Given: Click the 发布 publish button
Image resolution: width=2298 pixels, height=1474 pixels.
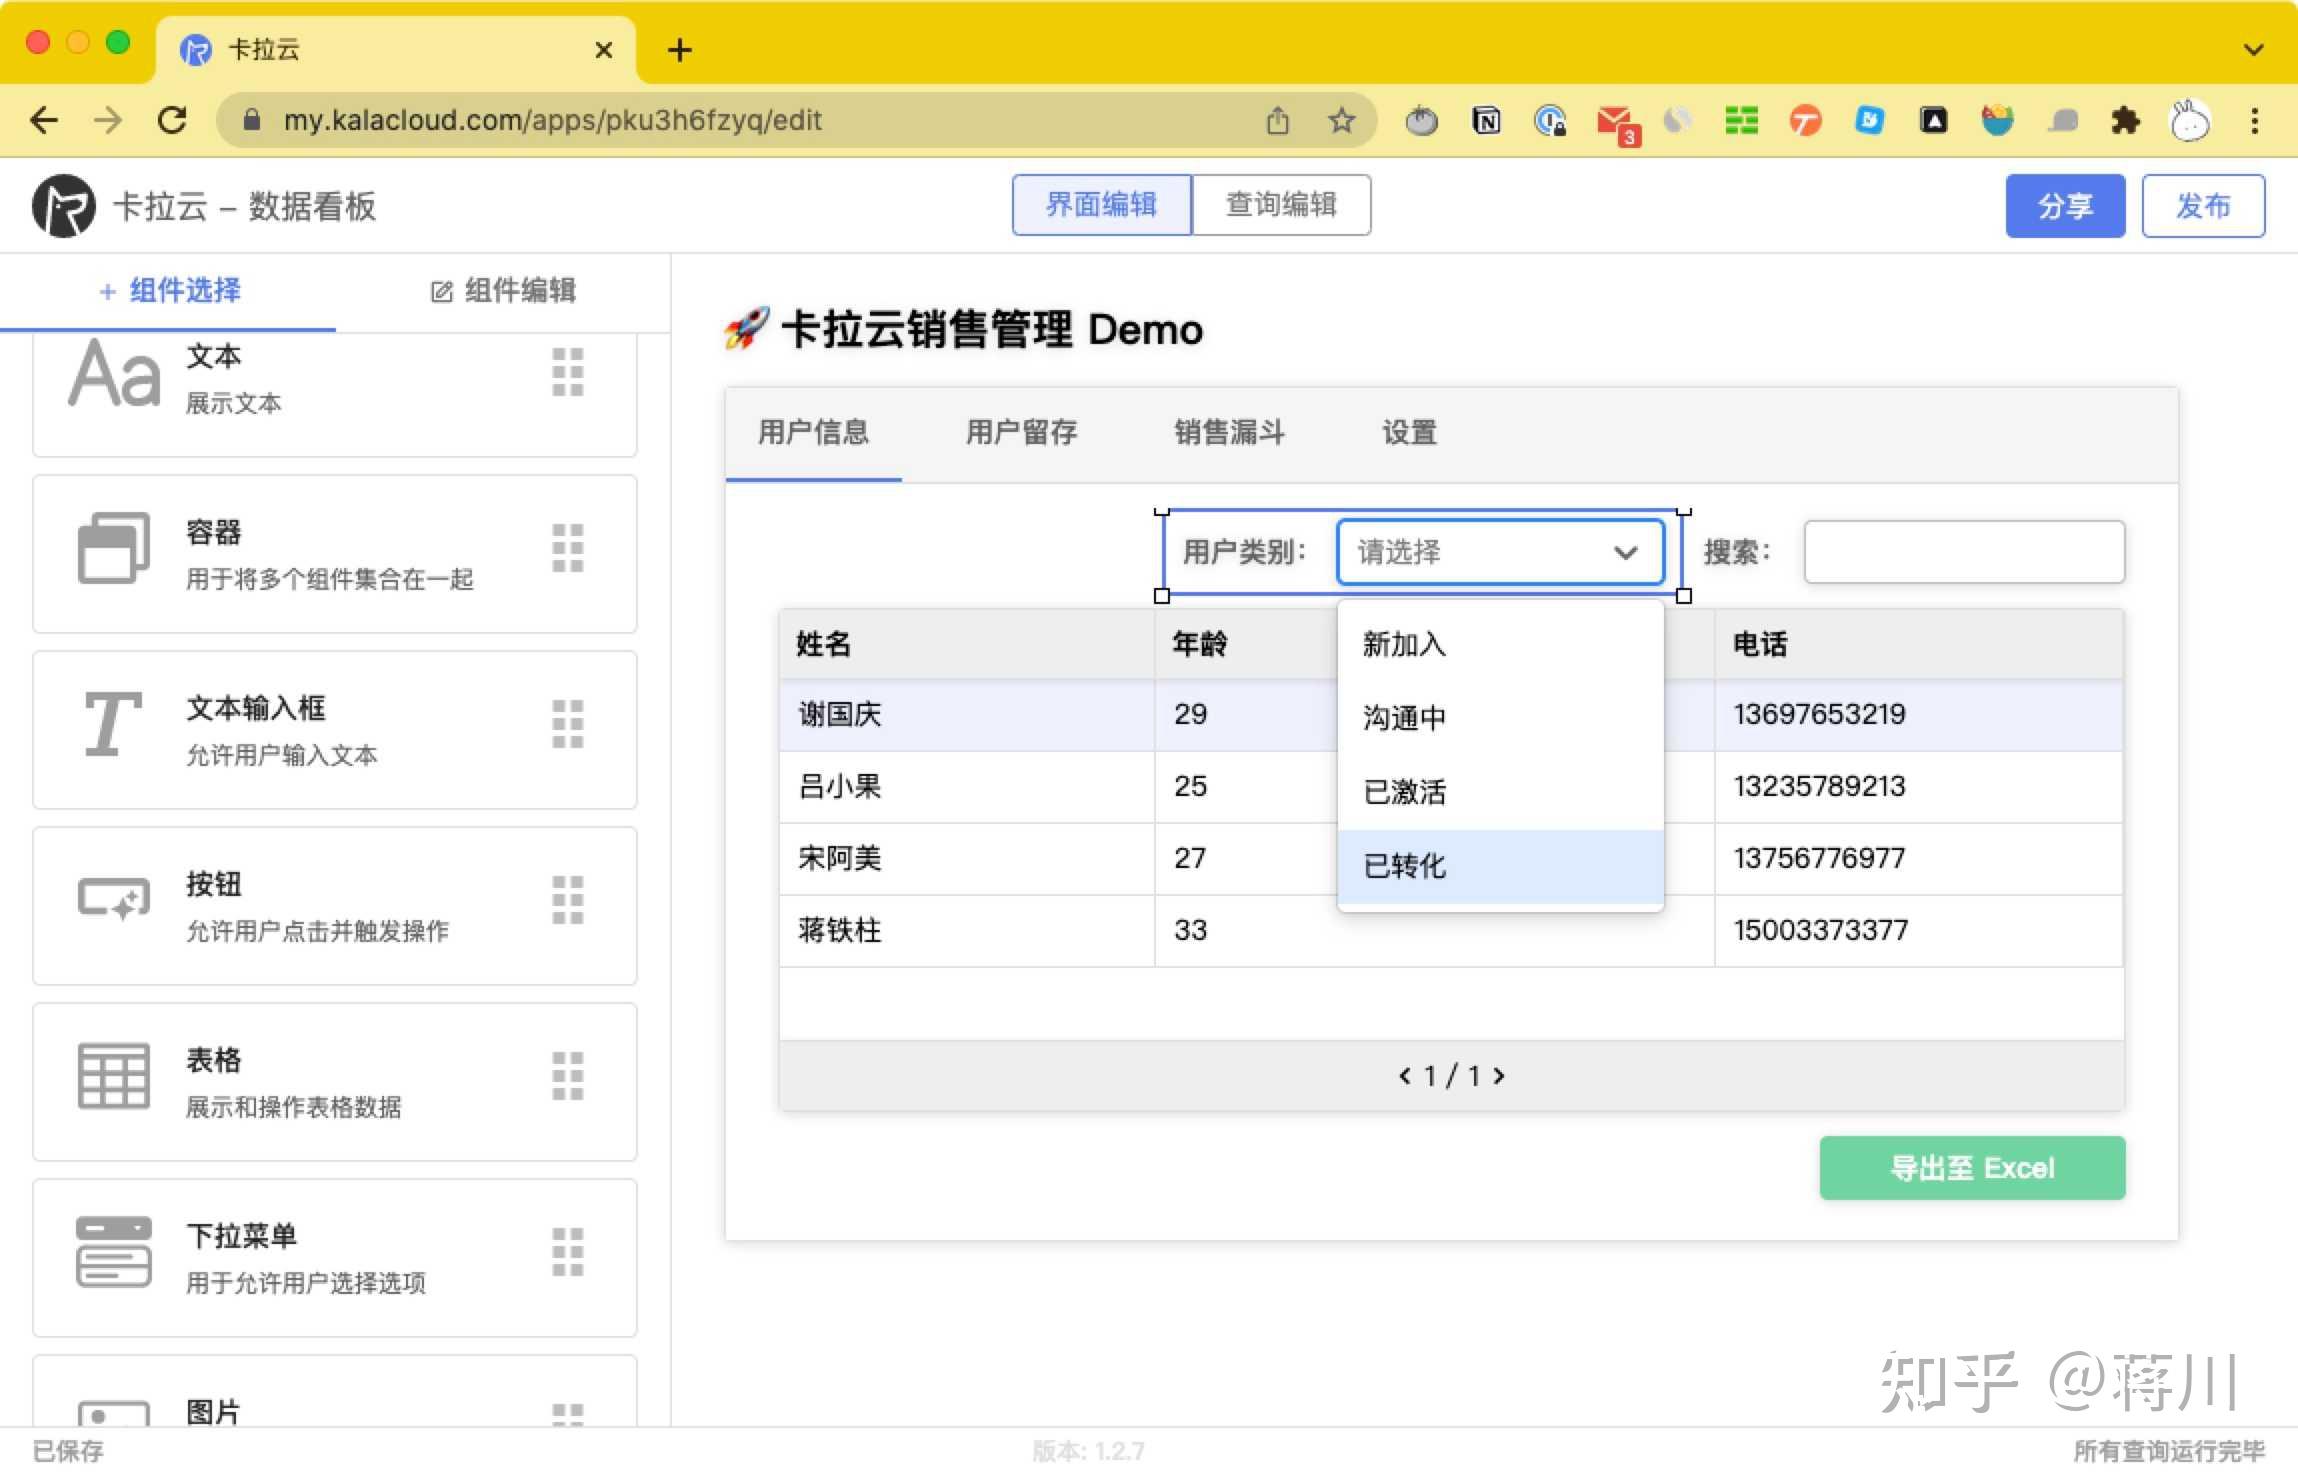Looking at the screenshot, I should click(x=2203, y=205).
